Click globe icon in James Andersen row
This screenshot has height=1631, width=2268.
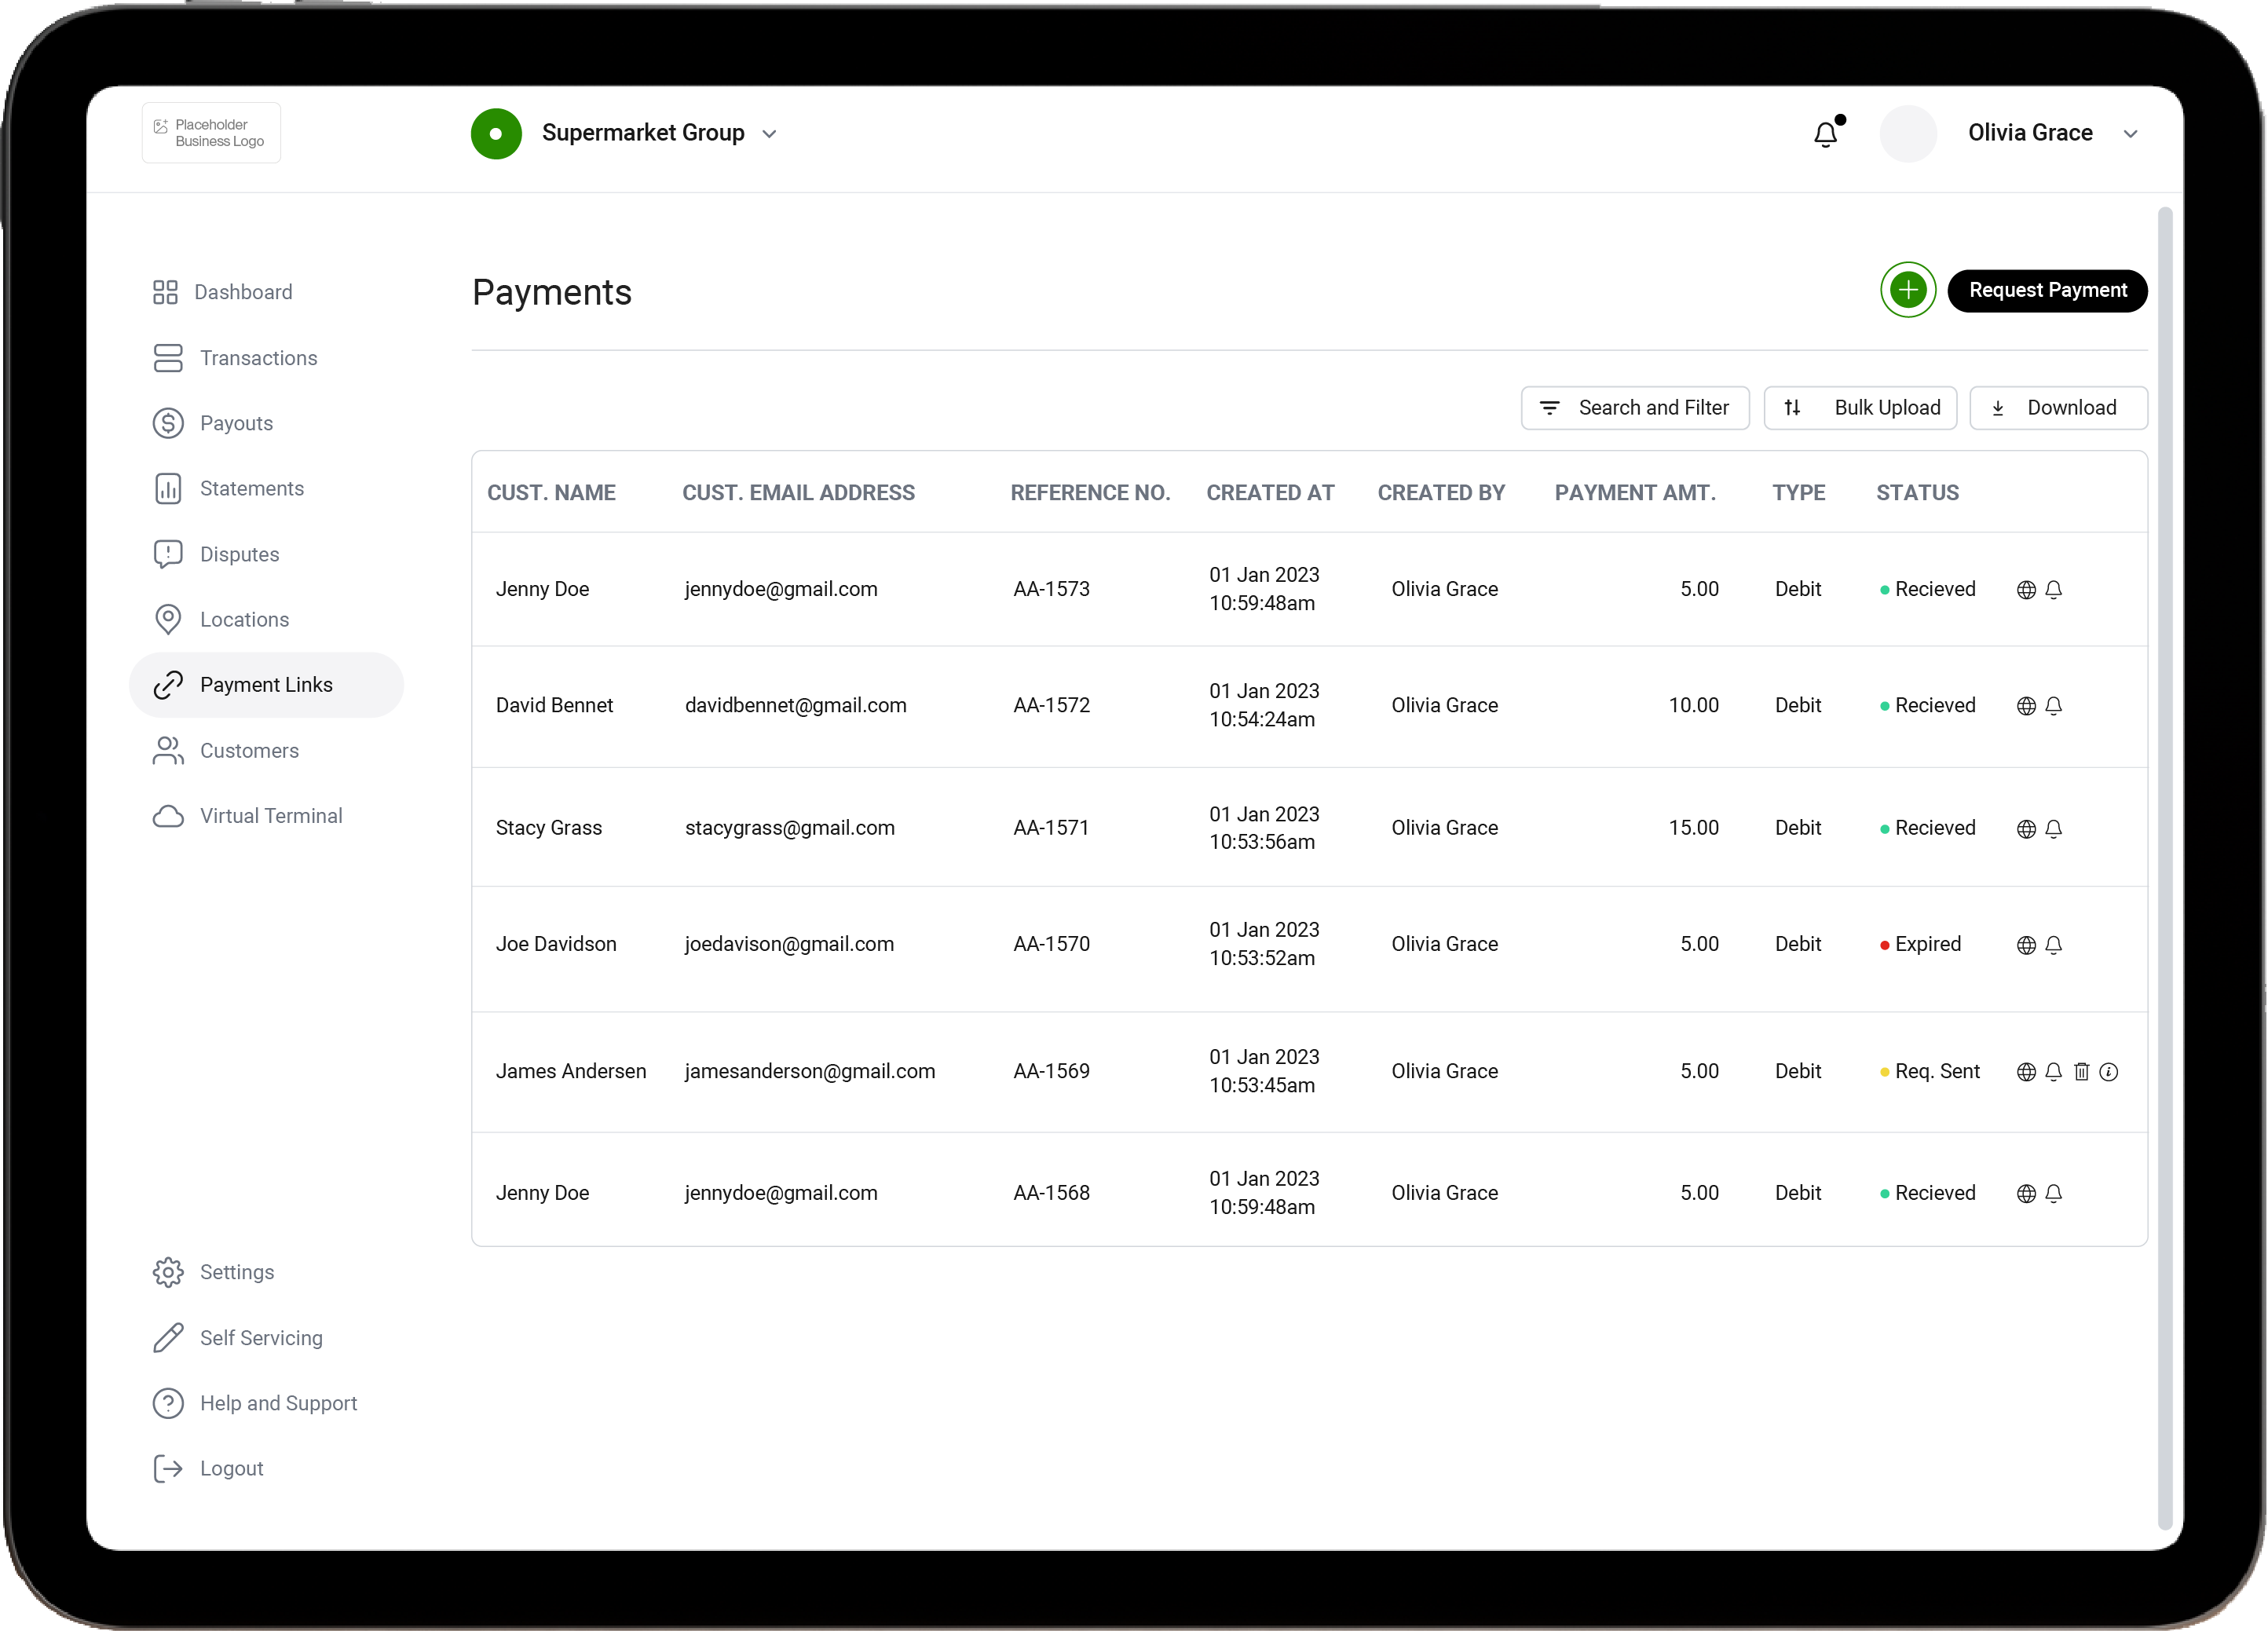click(x=2026, y=1072)
